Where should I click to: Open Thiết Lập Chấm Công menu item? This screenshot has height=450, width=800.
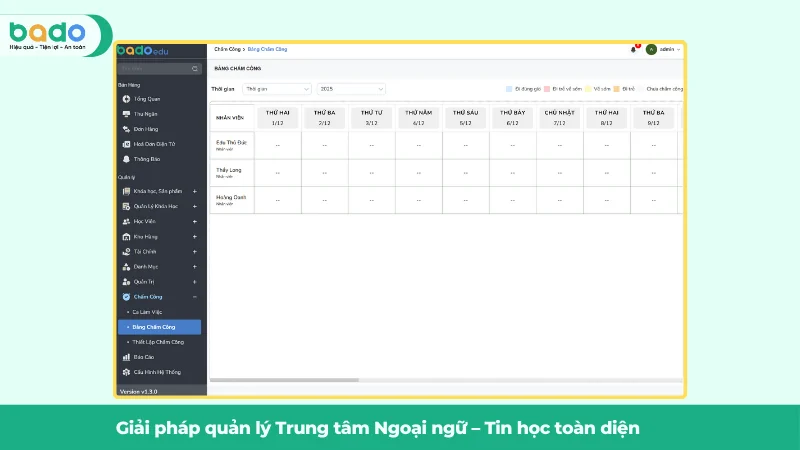click(160, 342)
